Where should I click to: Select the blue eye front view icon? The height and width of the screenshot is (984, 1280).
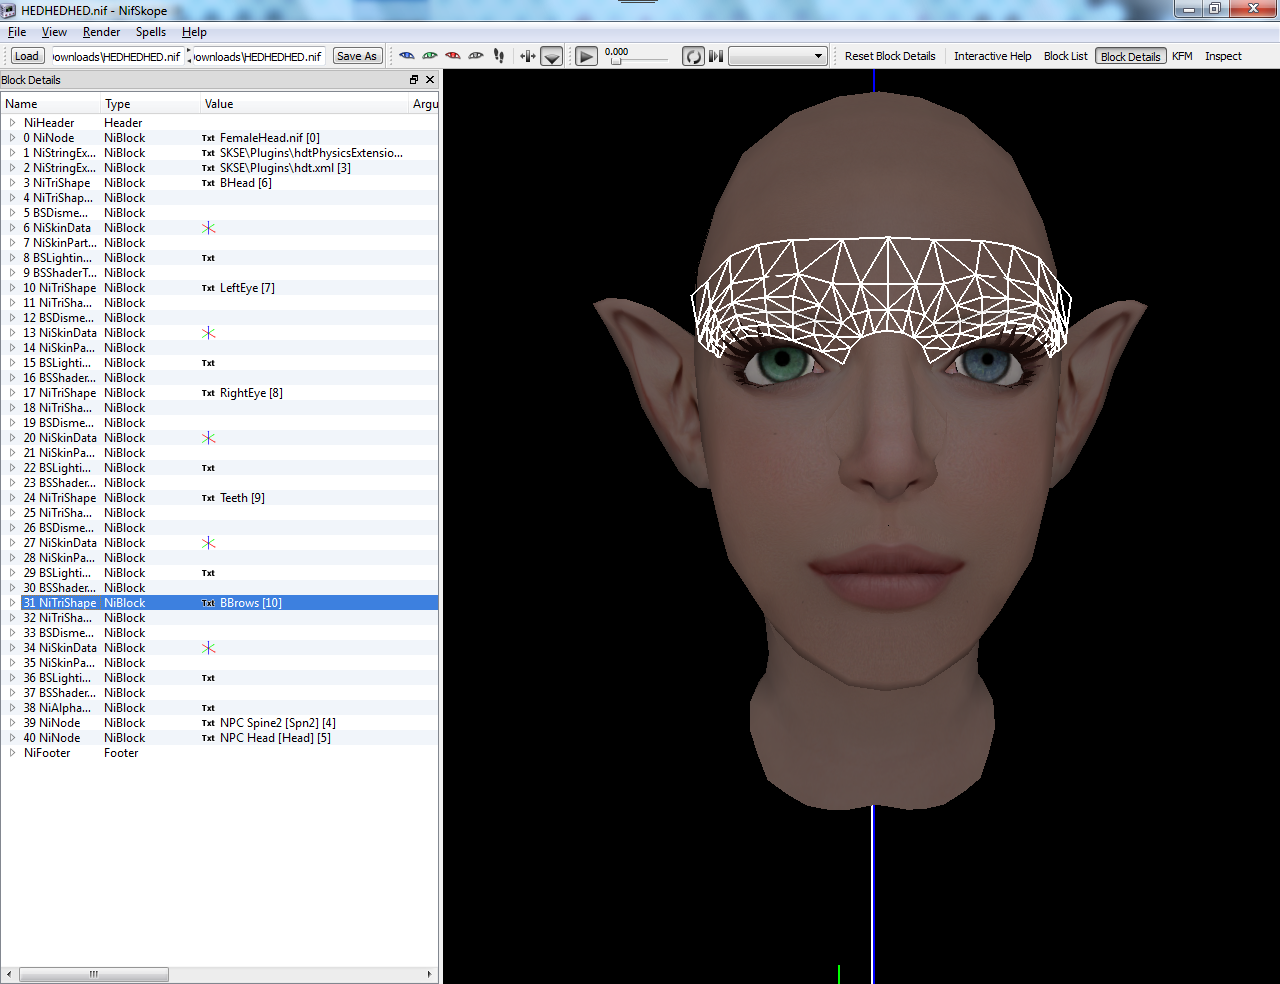click(406, 56)
